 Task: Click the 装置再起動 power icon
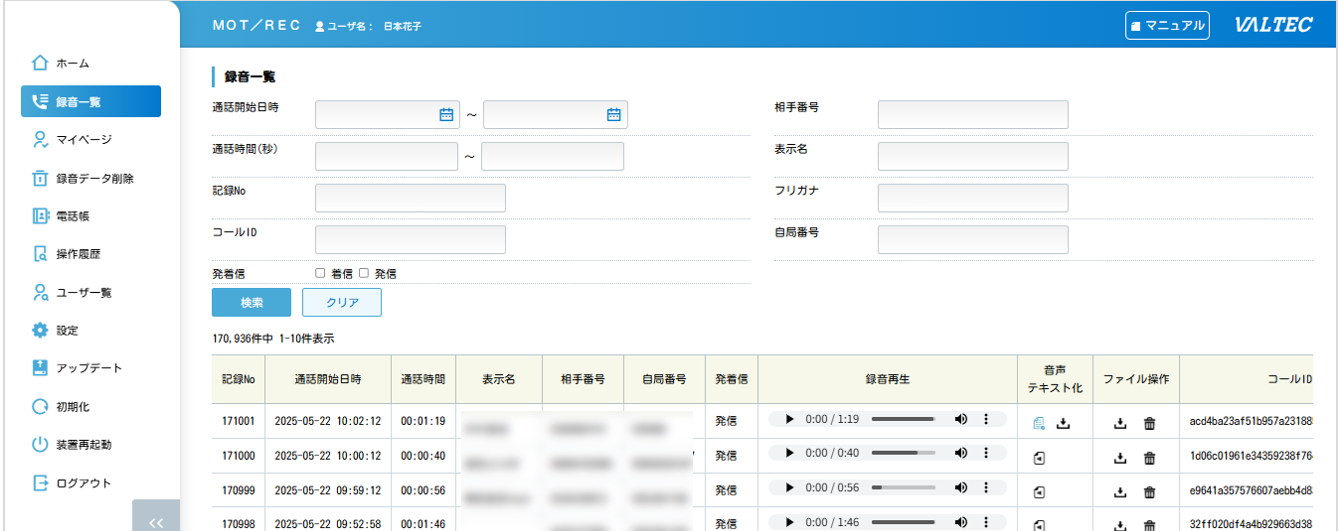pyautogui.click(x=40, y=445)
